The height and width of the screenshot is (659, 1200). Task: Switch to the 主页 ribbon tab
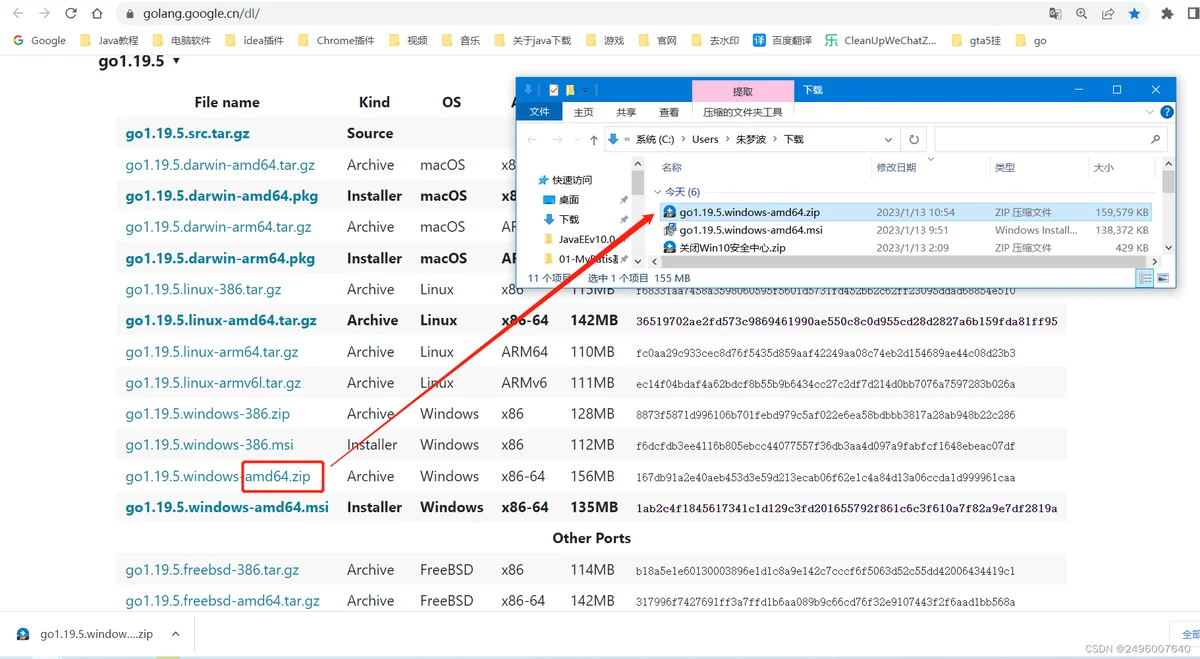[x=583, y=112]
